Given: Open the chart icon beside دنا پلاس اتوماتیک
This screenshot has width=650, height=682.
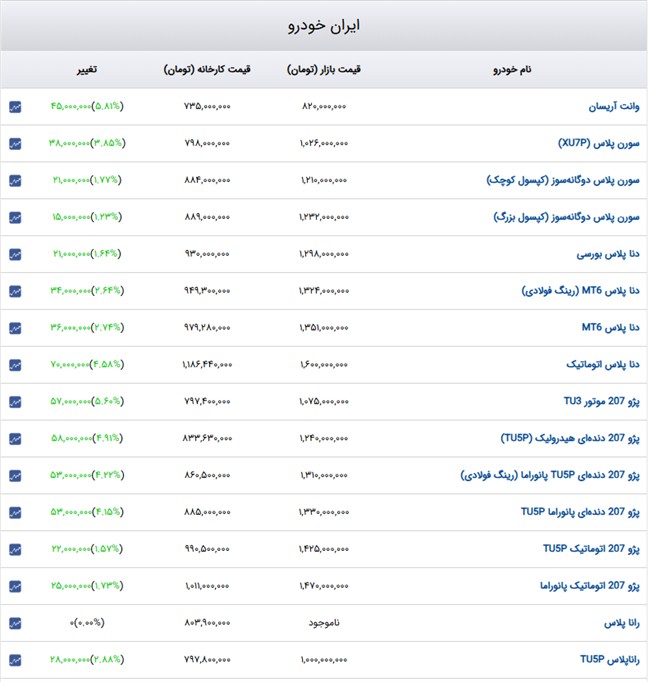Looking at the screenshot, I should 15,365.
